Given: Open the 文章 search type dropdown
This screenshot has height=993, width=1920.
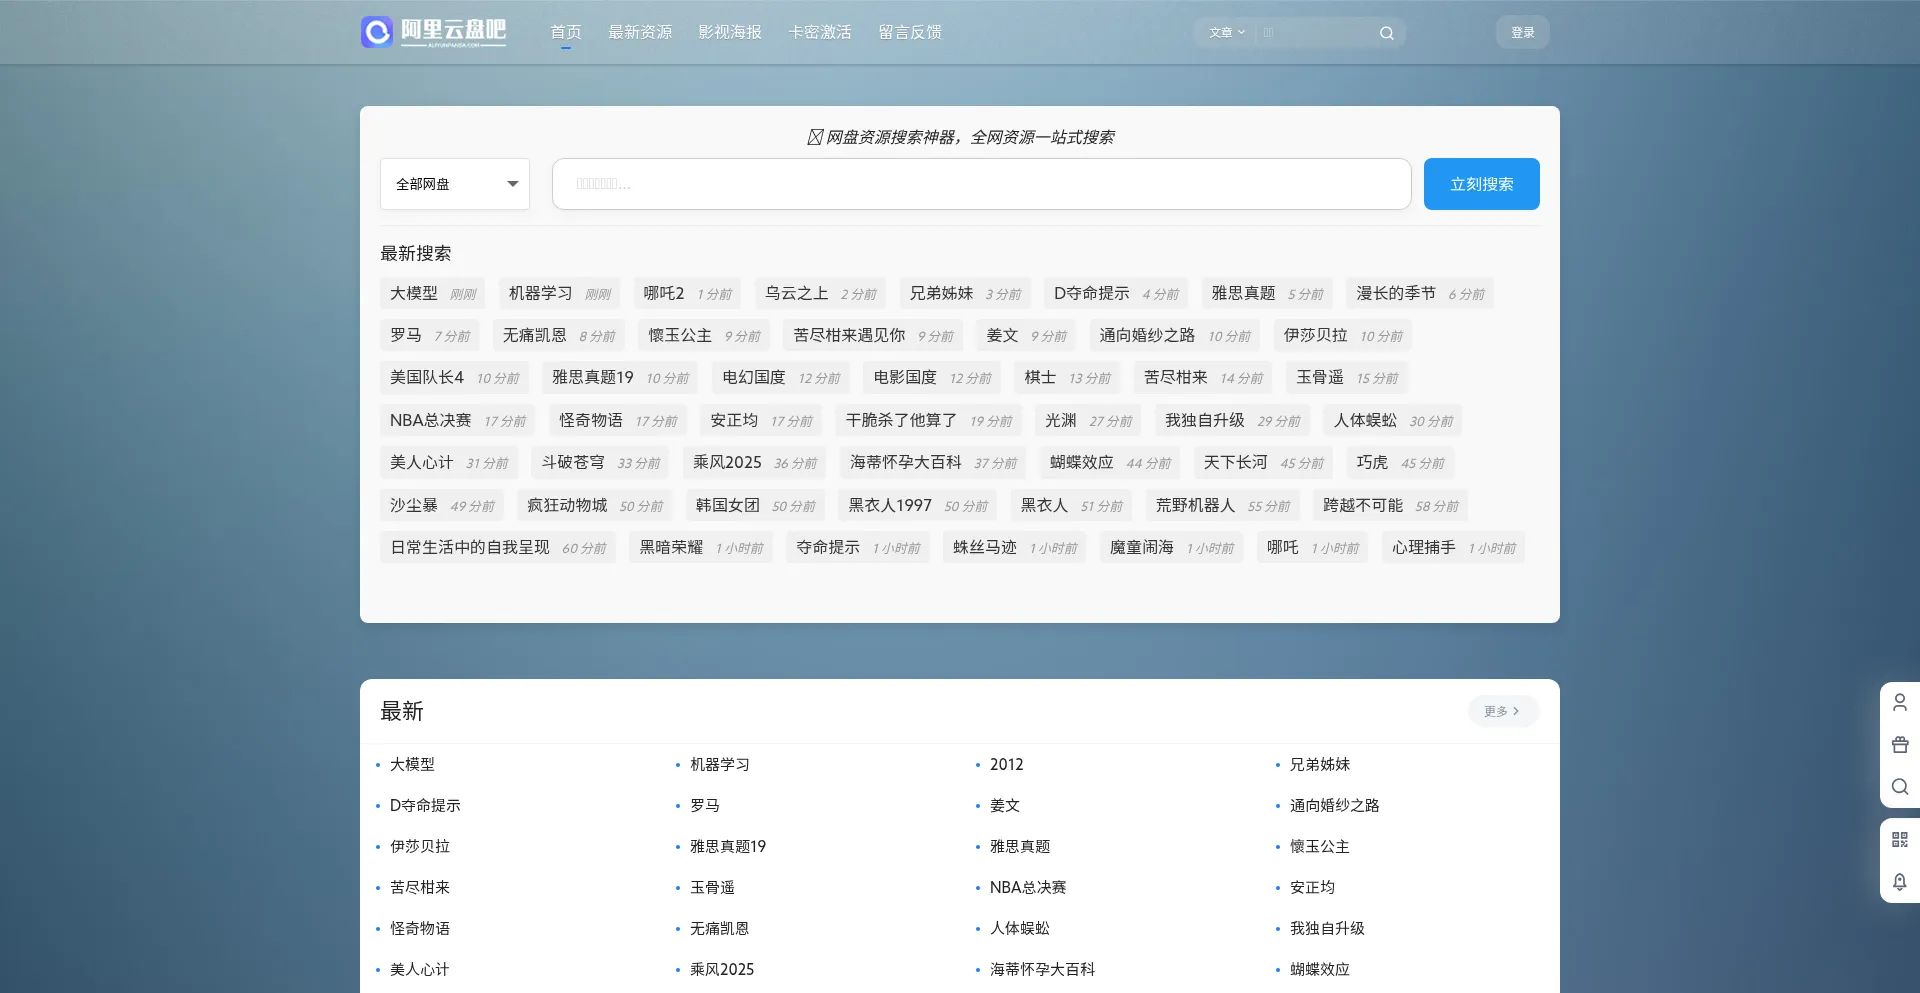Looking at the screenshot, I should [1227, 33].
